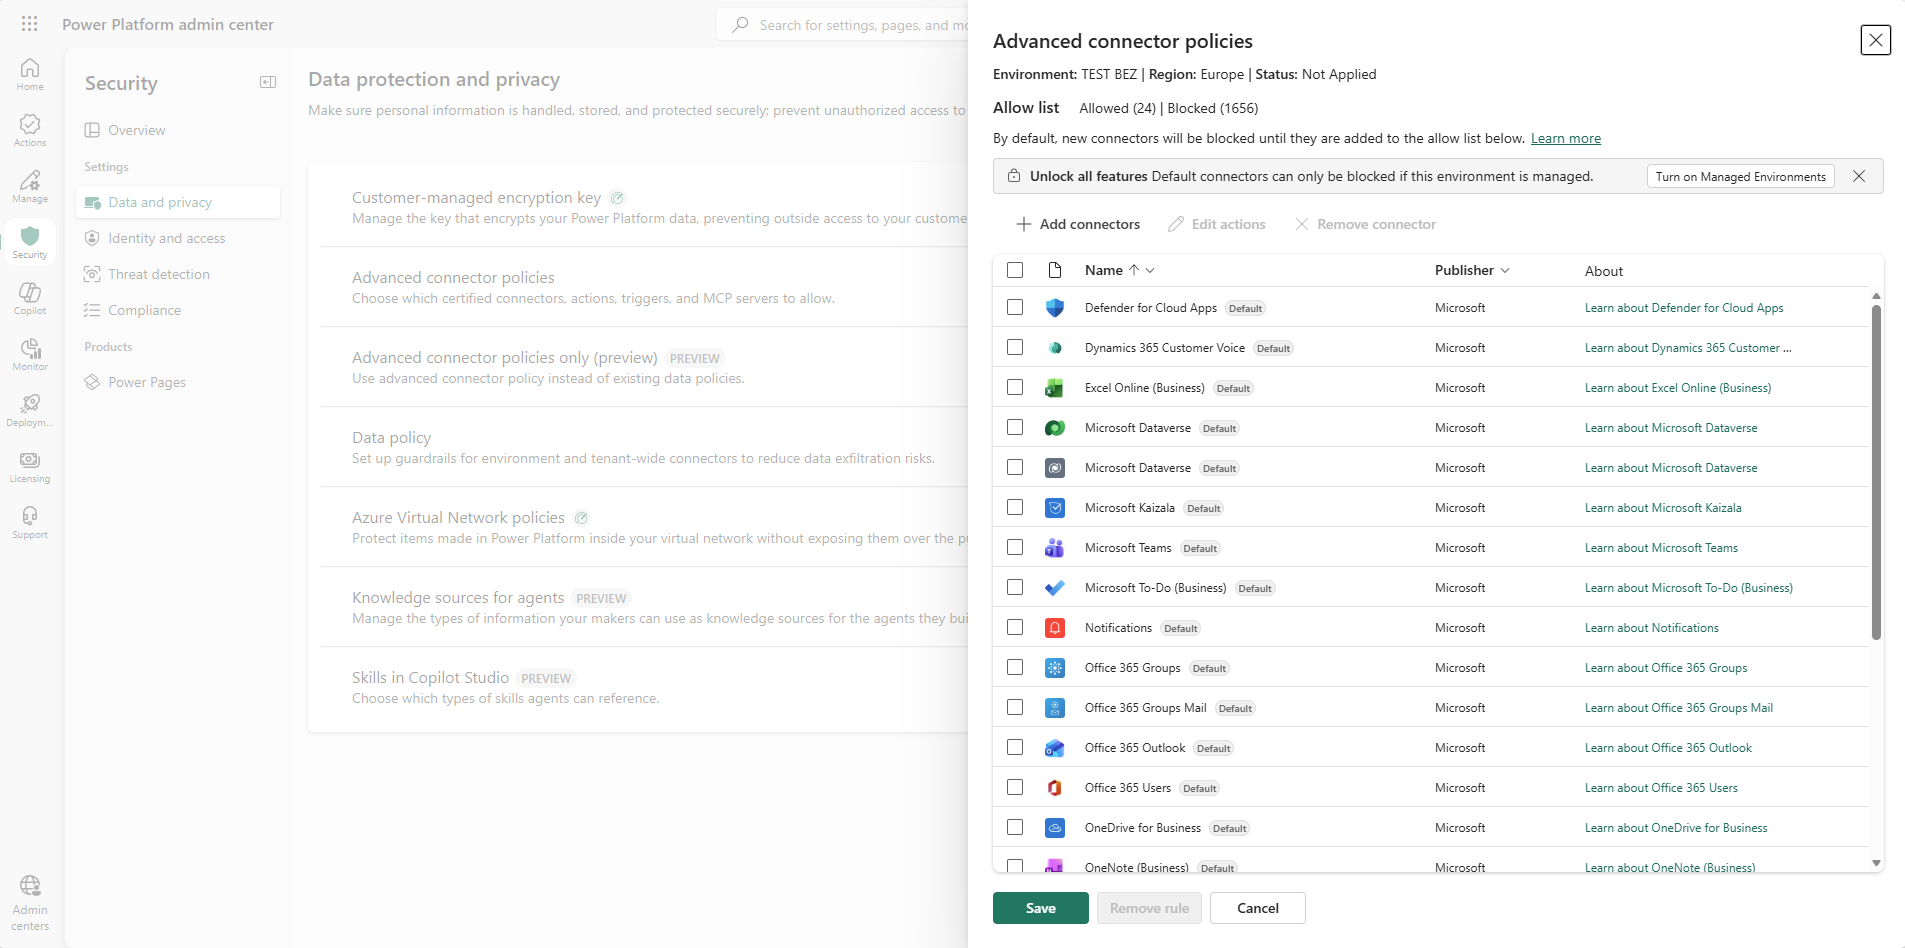Select Data and privacy menu item
1905x948 pixels.
click(x=178, y=202)
